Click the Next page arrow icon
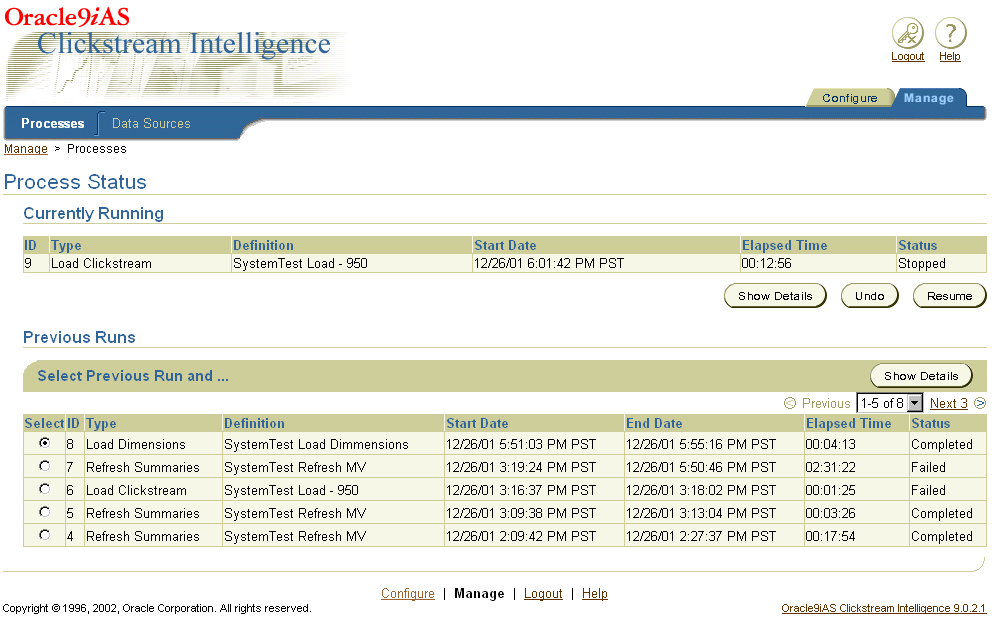This screenshot has width=995, height=626. pyautogui.click(x=980, y=403)
